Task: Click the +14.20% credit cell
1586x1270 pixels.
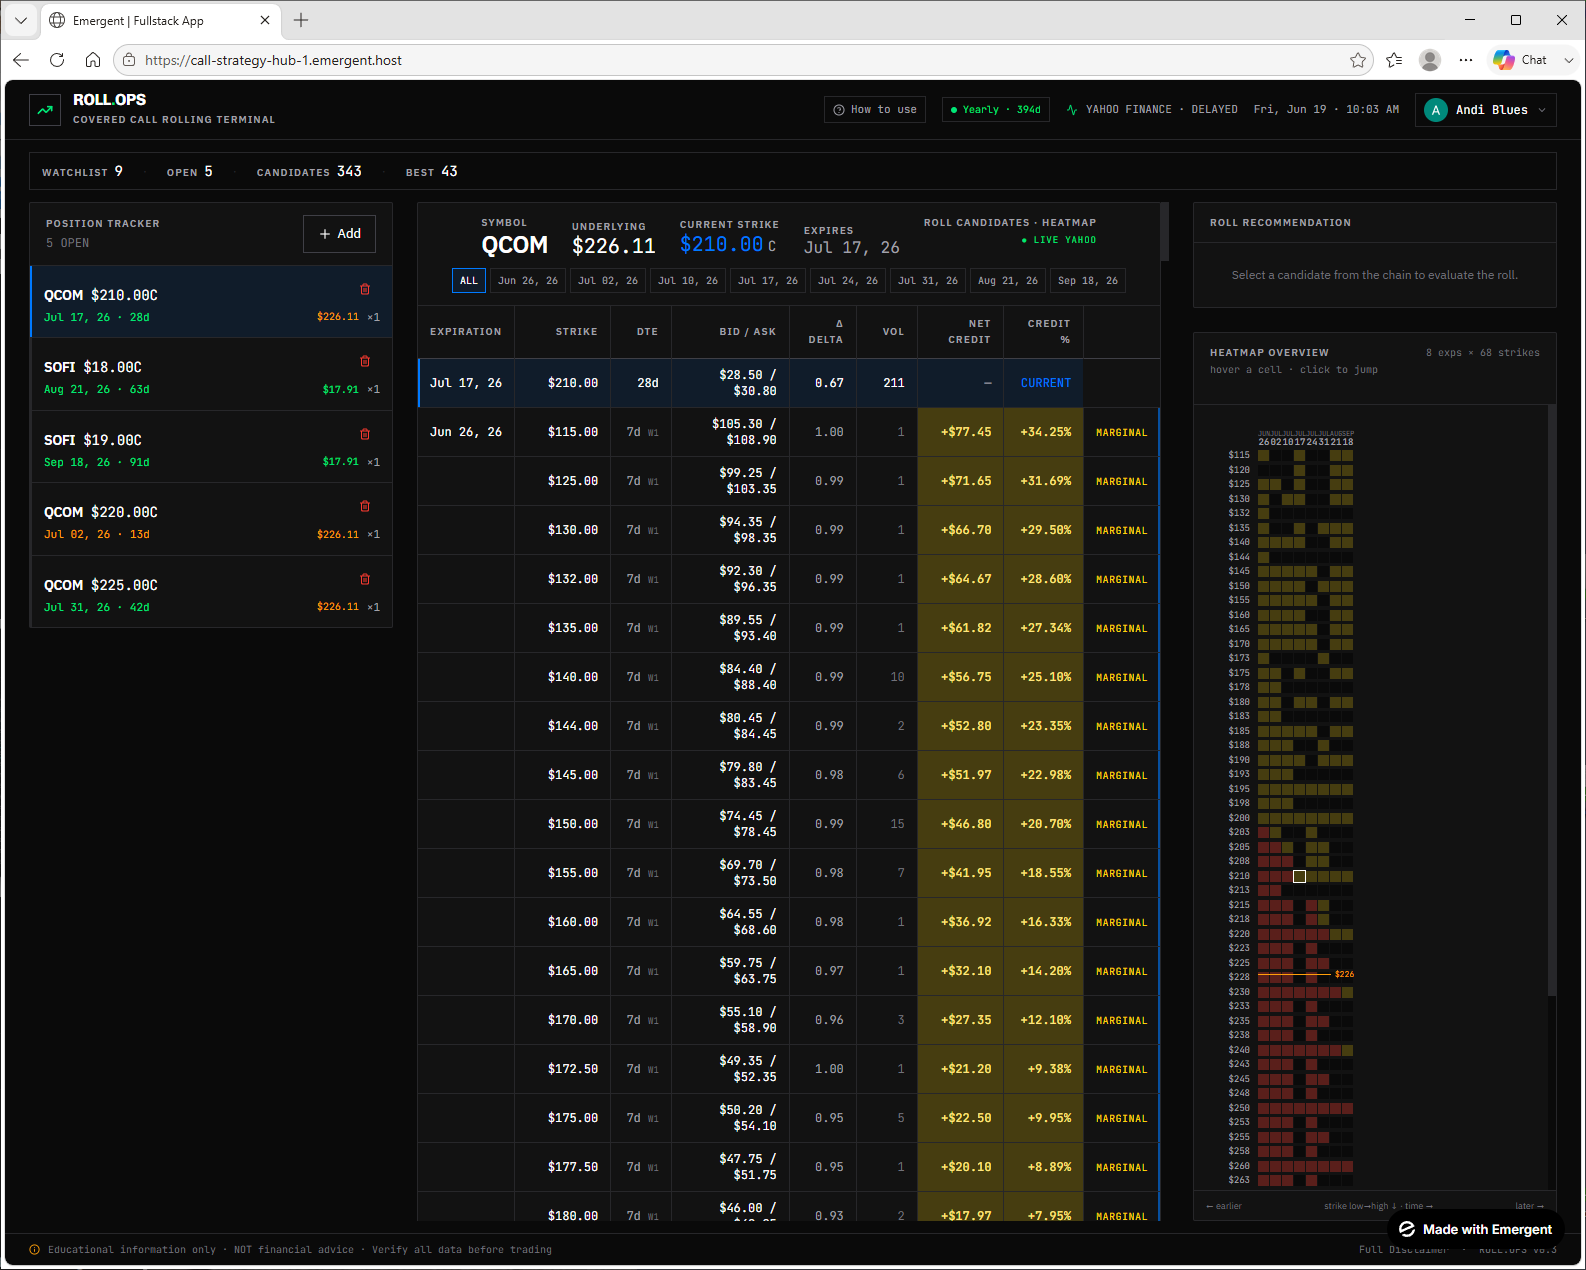Action: 1044,971
